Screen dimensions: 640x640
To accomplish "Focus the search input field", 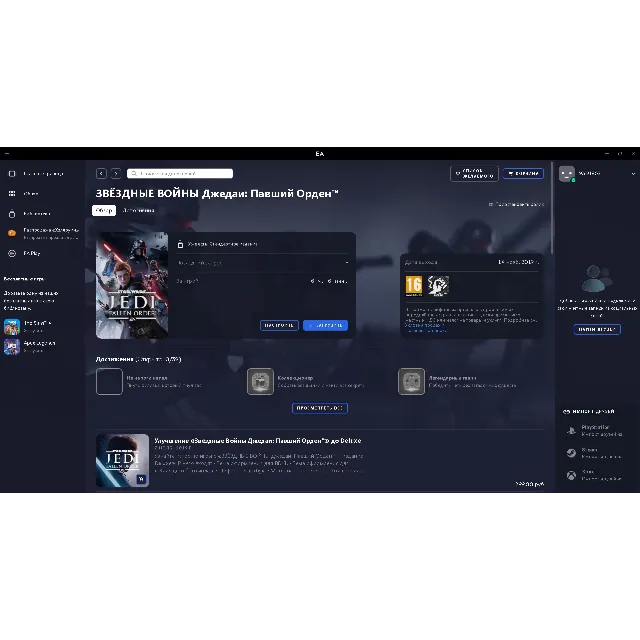I will [180, 173].
